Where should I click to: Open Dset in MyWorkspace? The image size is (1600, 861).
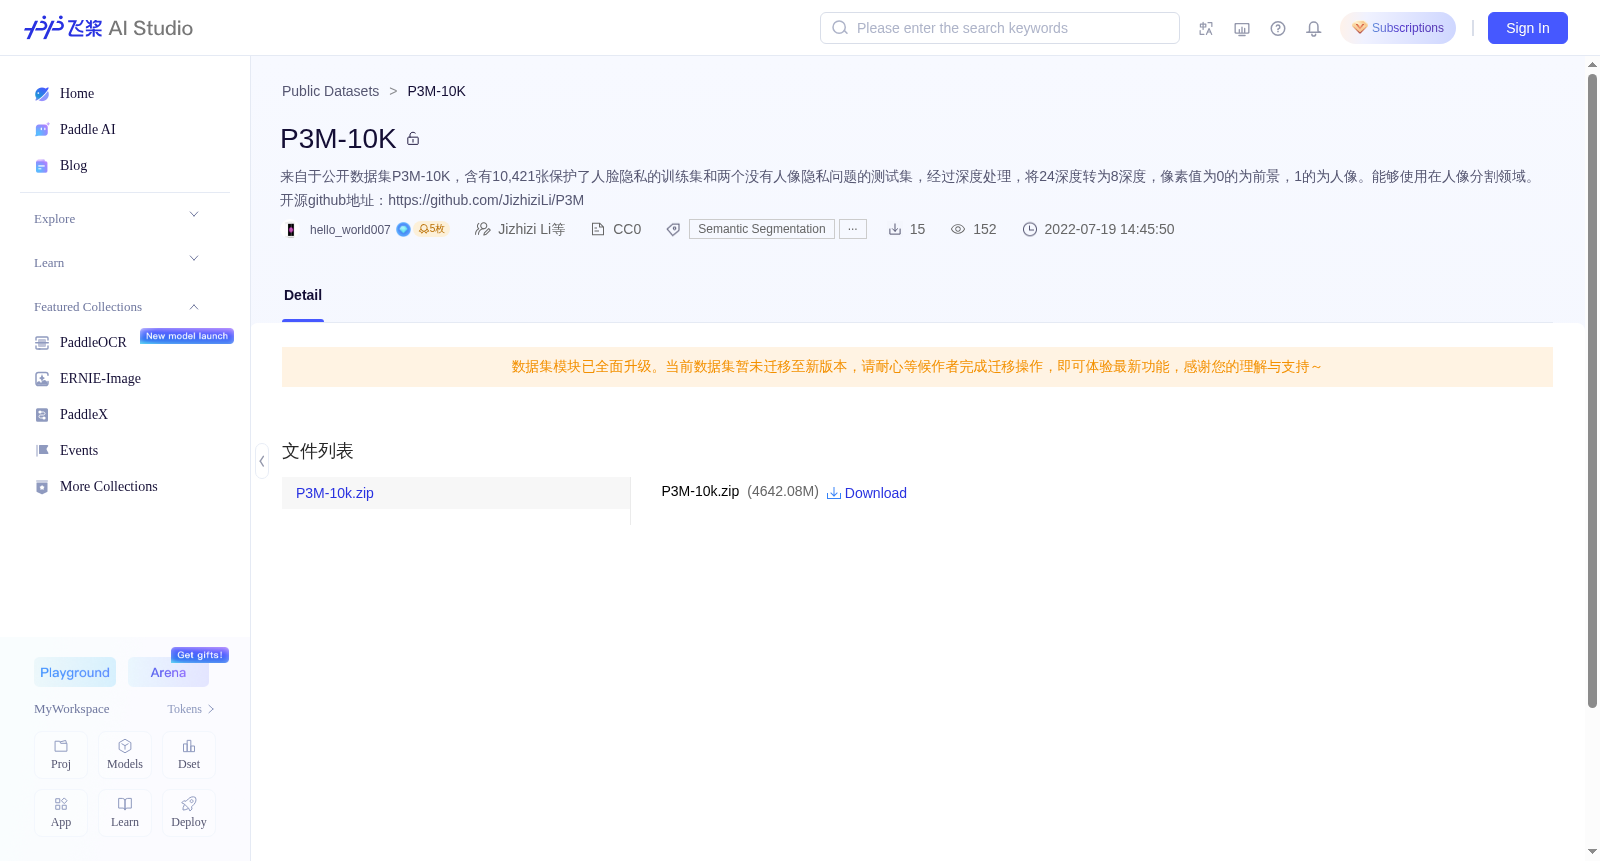tap(189, 755)
